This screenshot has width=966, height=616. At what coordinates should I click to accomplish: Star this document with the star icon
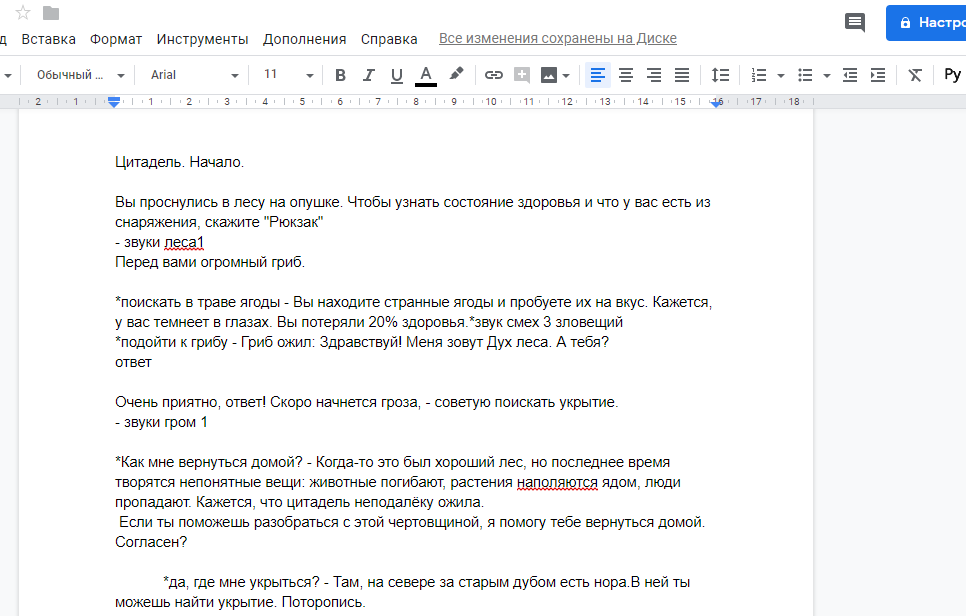click(23, 12)
